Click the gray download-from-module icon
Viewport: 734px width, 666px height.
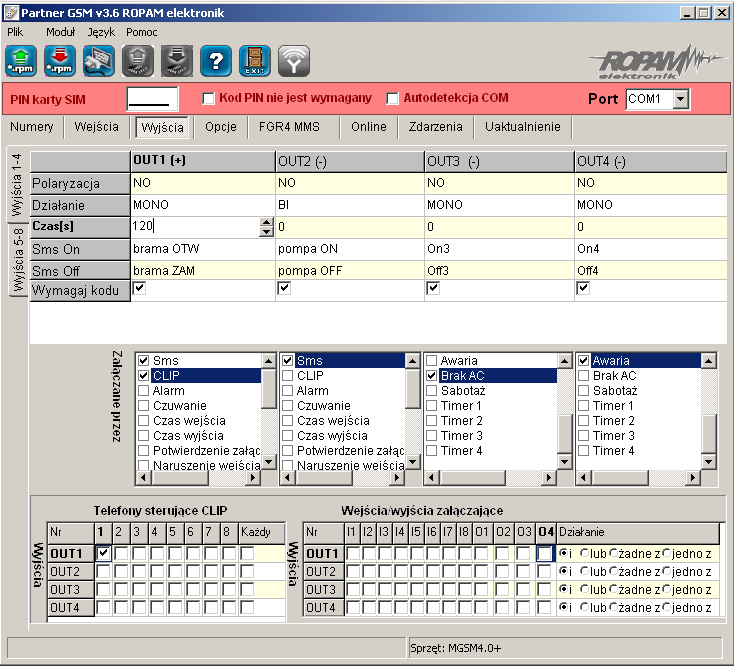pyautogui.click(x=176, y=61)
